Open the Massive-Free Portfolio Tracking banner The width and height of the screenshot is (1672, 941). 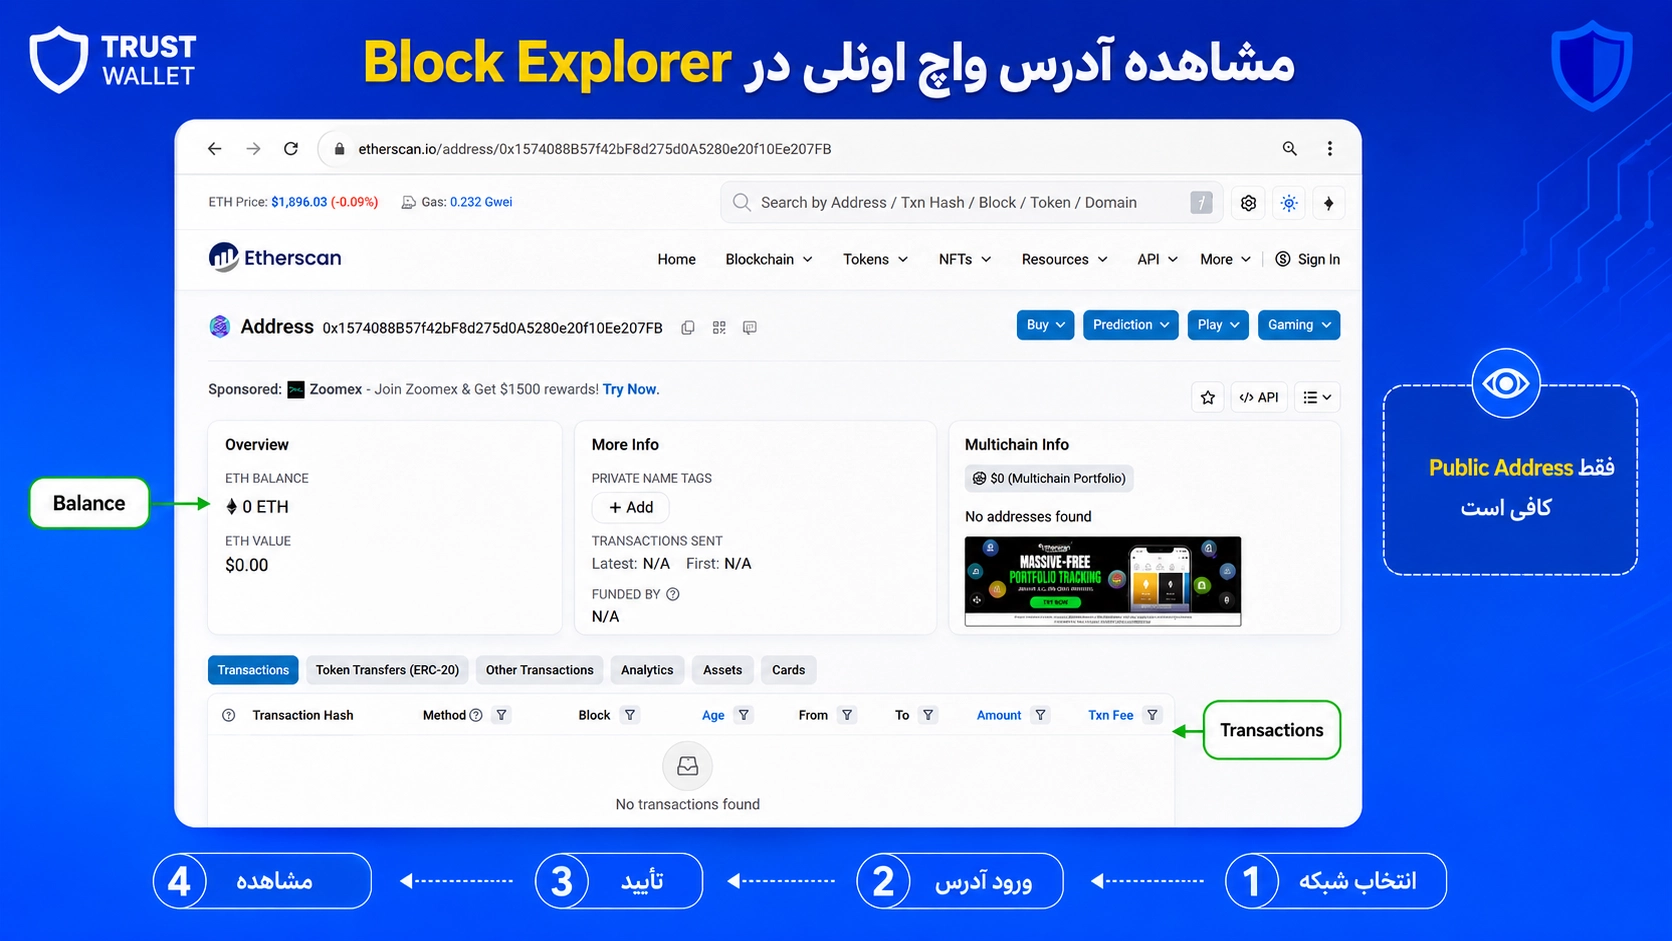pos(1103,582)
